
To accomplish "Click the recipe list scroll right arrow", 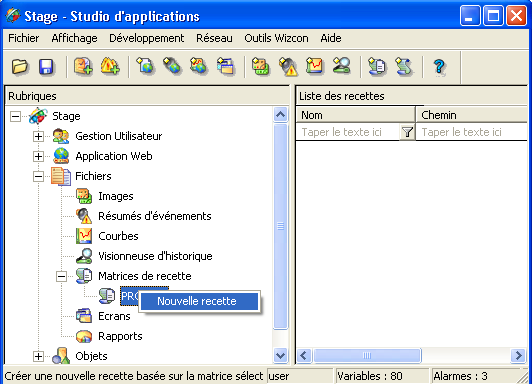I will 518,356.
